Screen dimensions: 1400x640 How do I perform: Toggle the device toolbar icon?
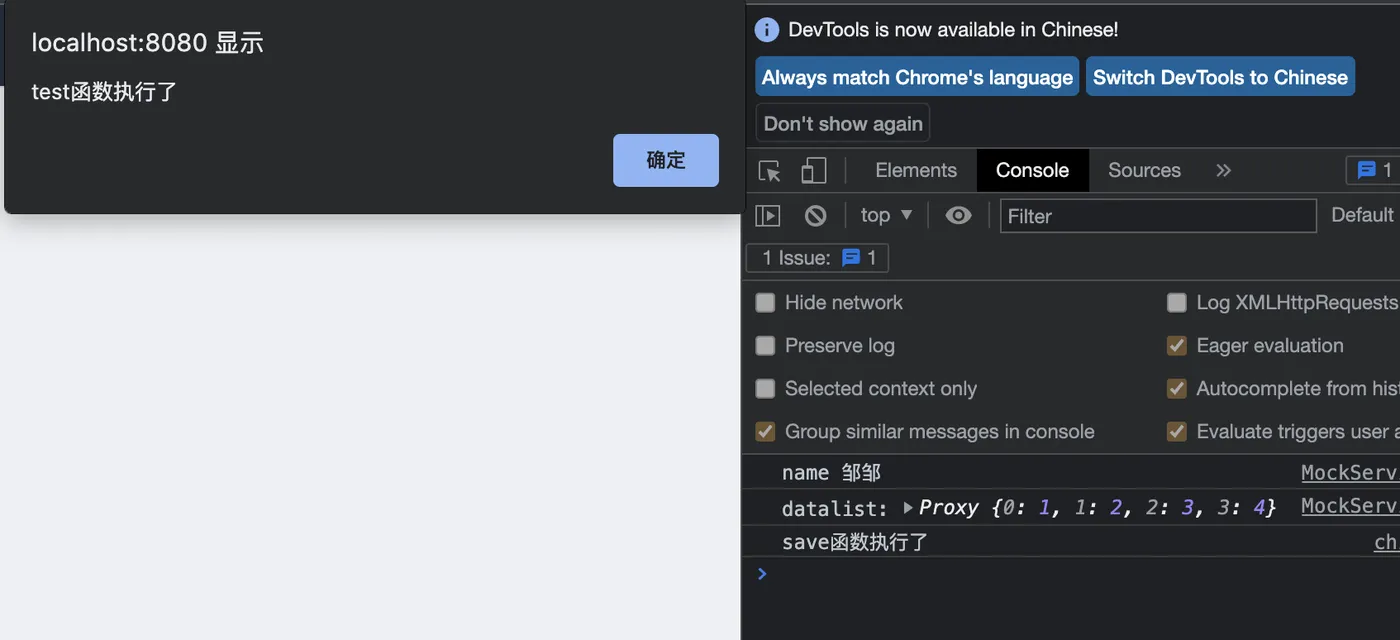coord(814,171)
